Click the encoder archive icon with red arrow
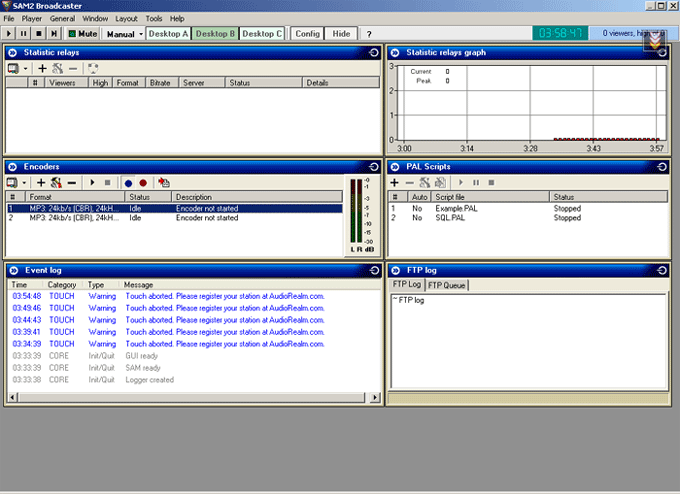 point(164,183)
